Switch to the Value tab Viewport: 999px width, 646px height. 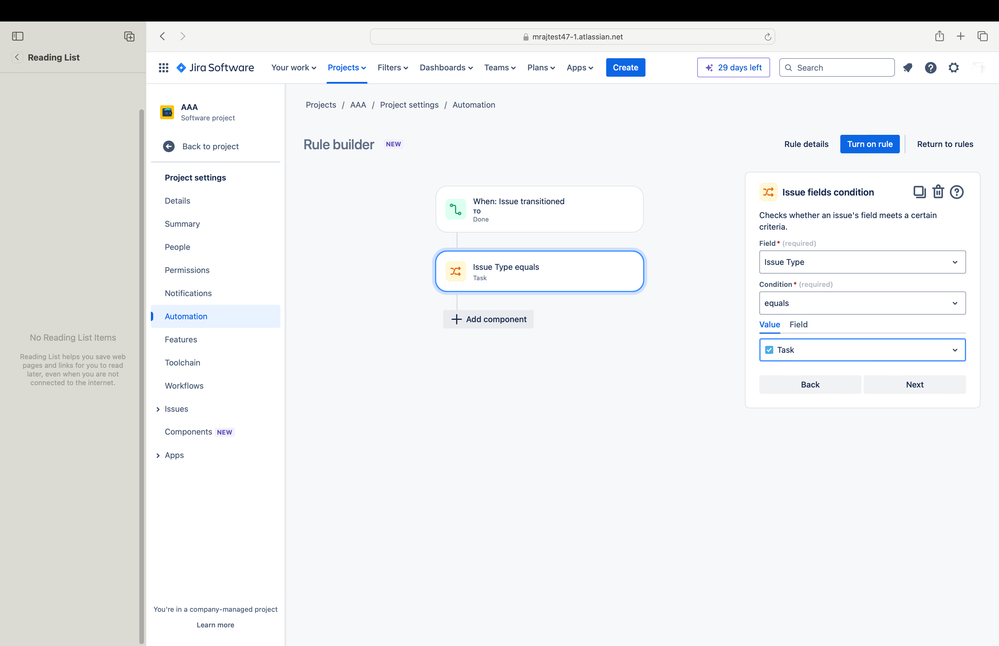[770, 324]
